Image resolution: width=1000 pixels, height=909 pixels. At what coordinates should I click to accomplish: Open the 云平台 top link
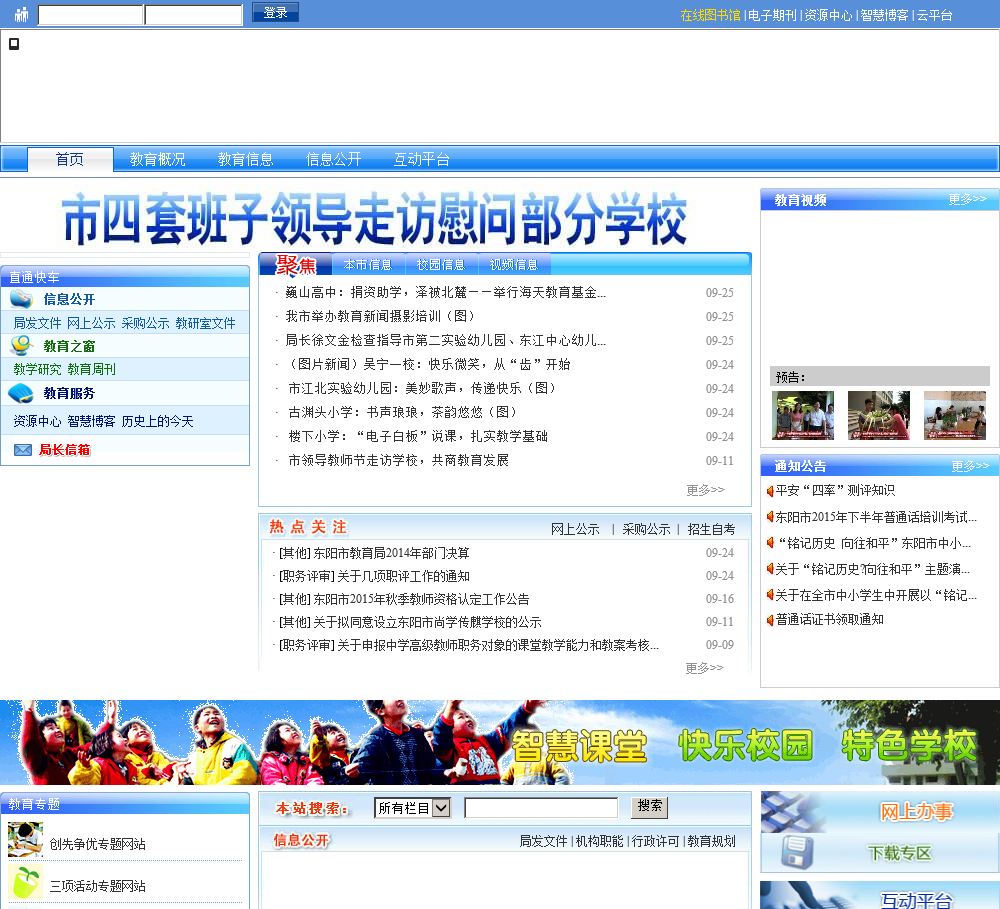[x=934, y=15]
